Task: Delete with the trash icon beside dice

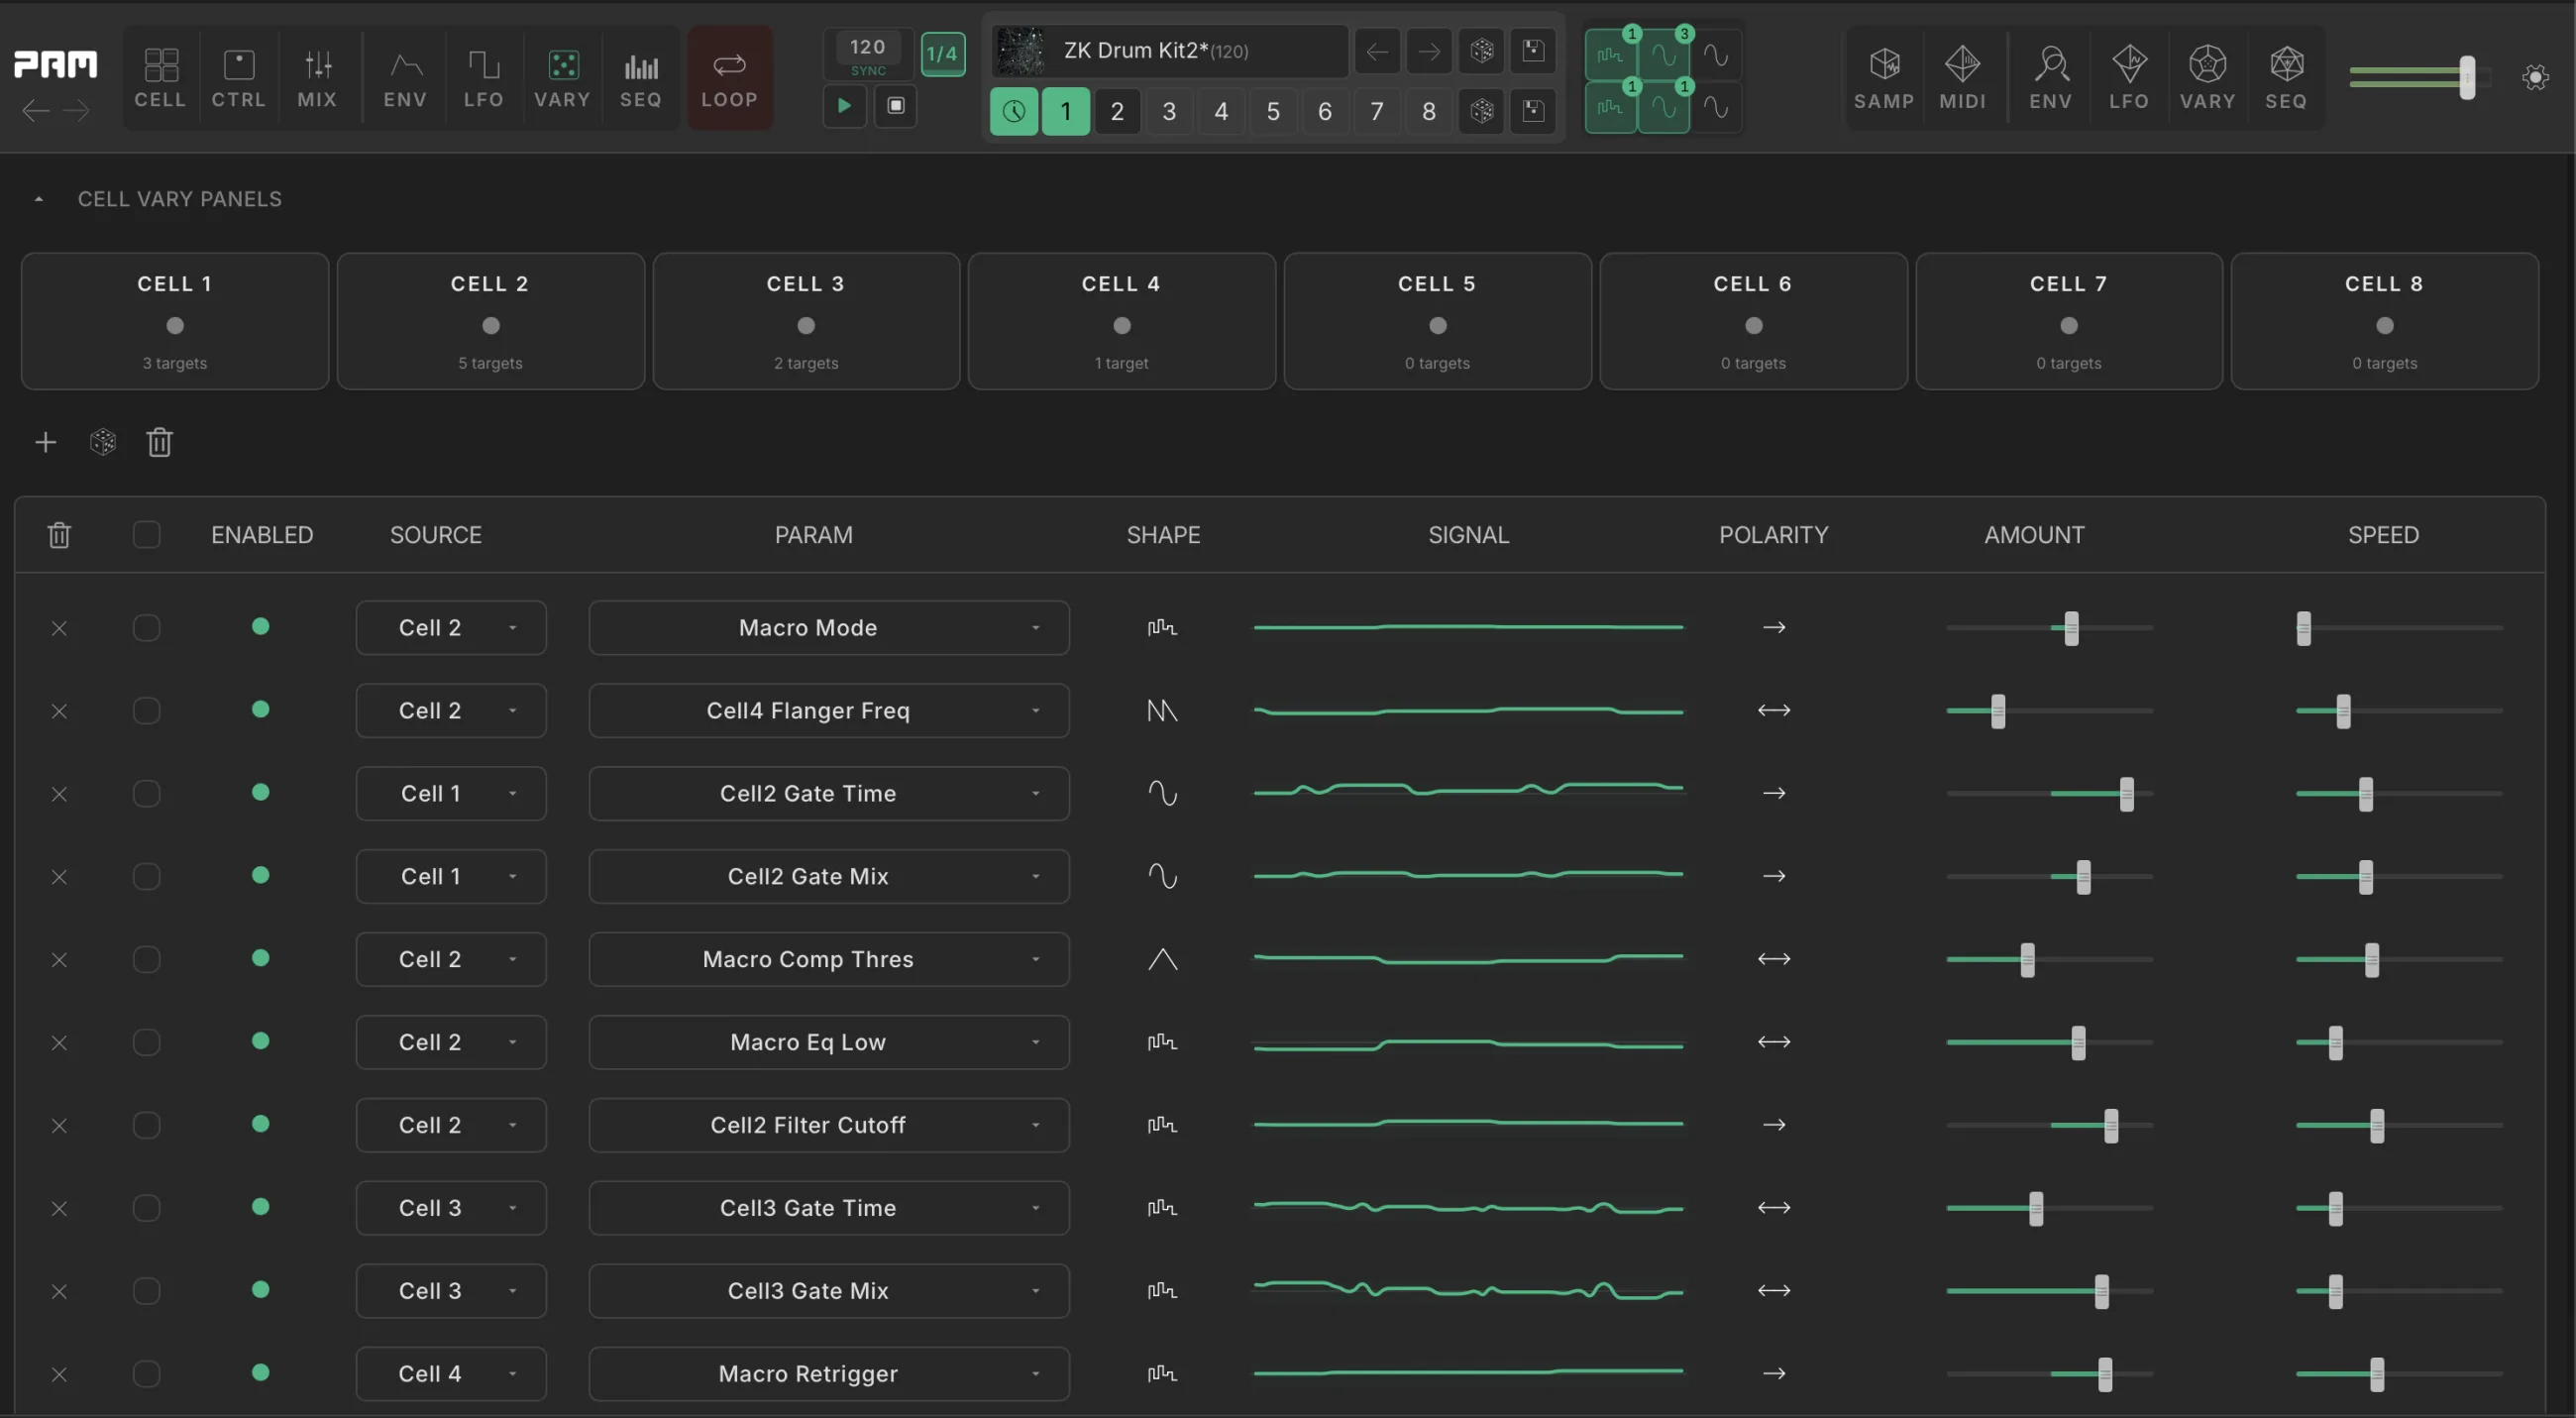Action: [x=160, y=442]
